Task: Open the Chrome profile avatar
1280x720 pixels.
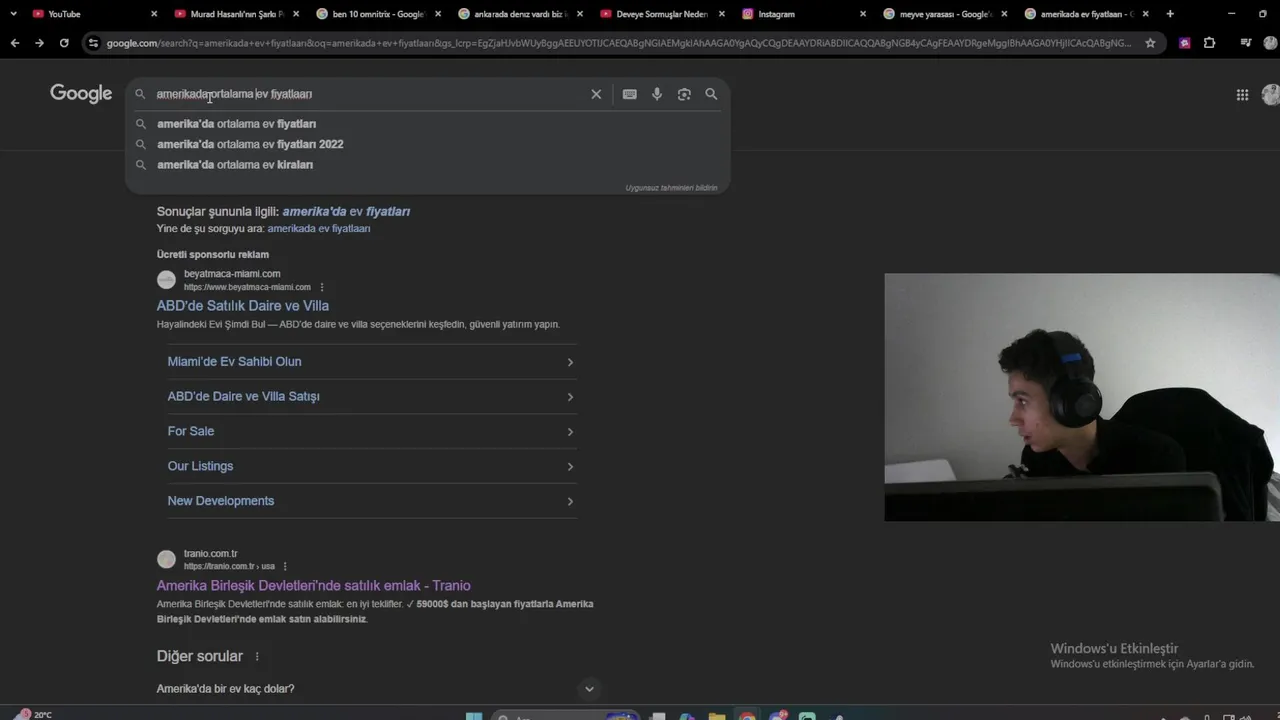Action: click(1271, 43)
